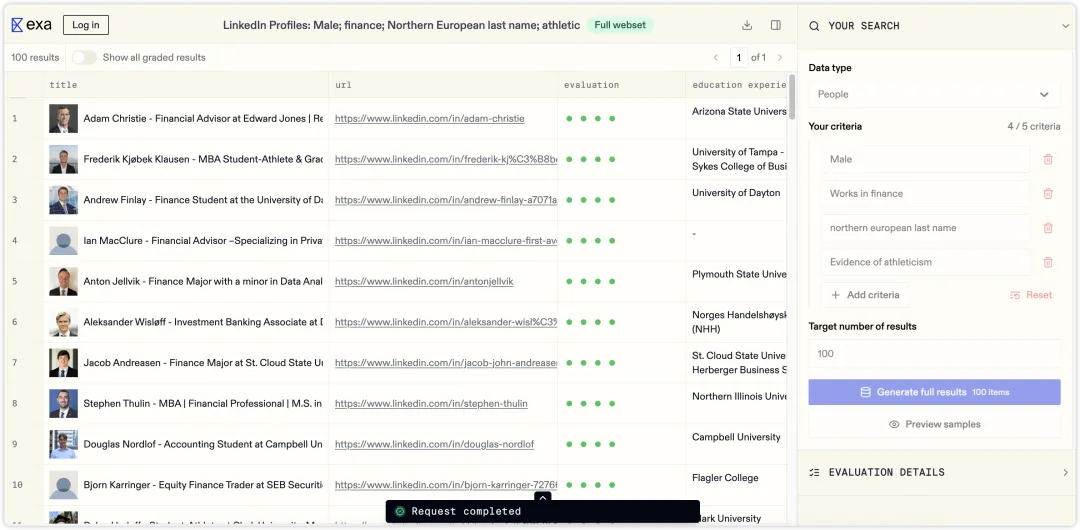This screenshot has height=530, width=1080.
Task: Click Jacob Andreasen profile photo
Action: click(63, 363)
